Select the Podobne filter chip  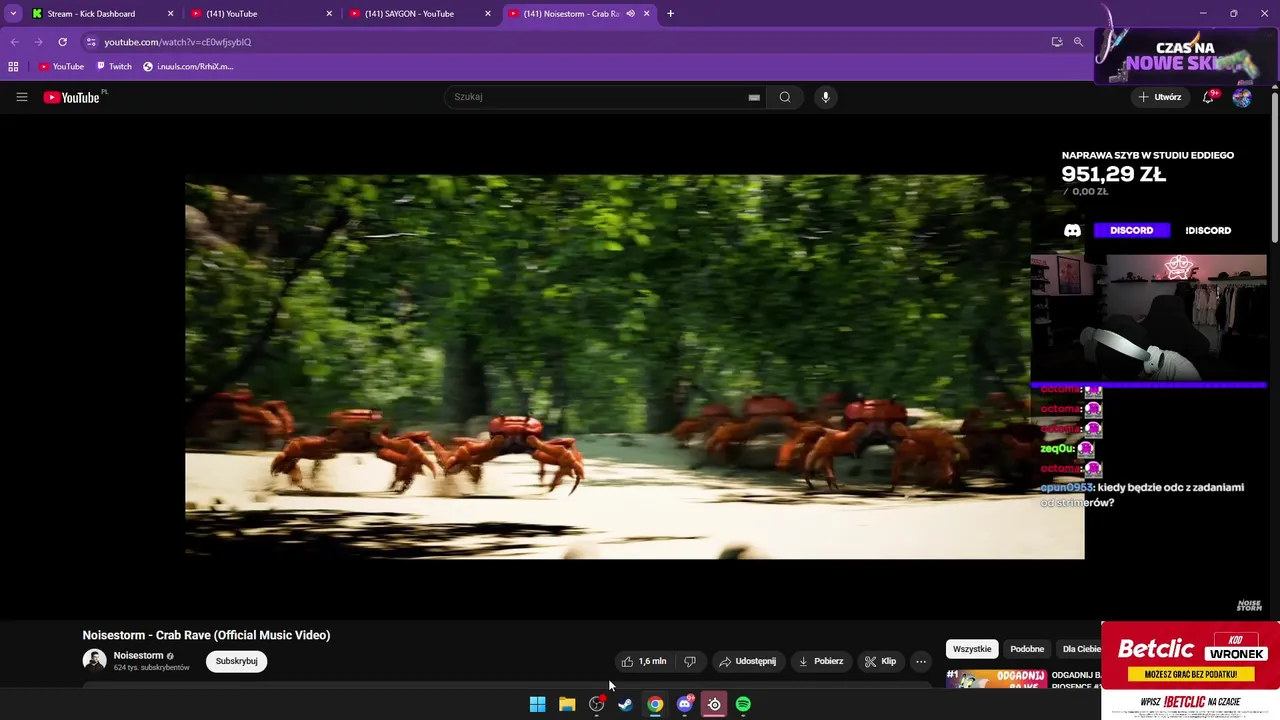pyautogui.click(x=1027, y=649)
